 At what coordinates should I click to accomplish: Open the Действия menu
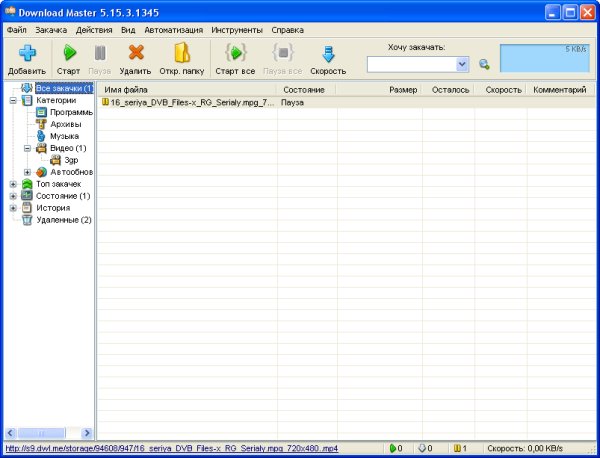94,30
